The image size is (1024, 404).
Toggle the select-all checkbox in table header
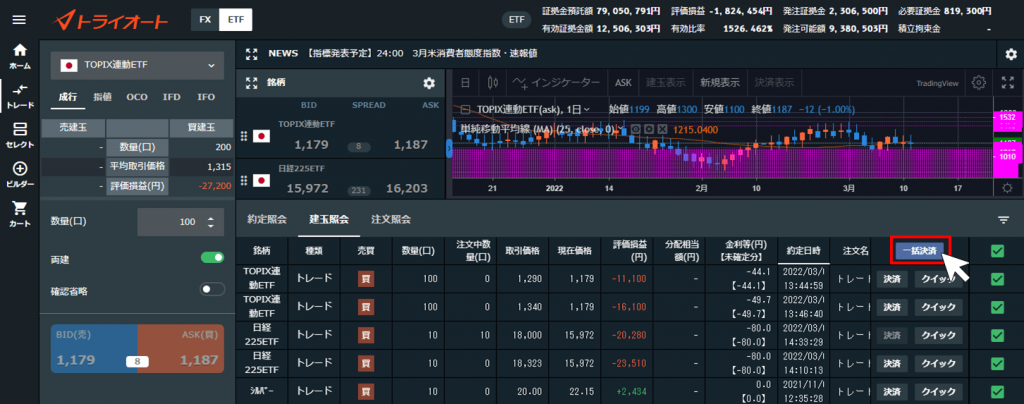point(997,251)
